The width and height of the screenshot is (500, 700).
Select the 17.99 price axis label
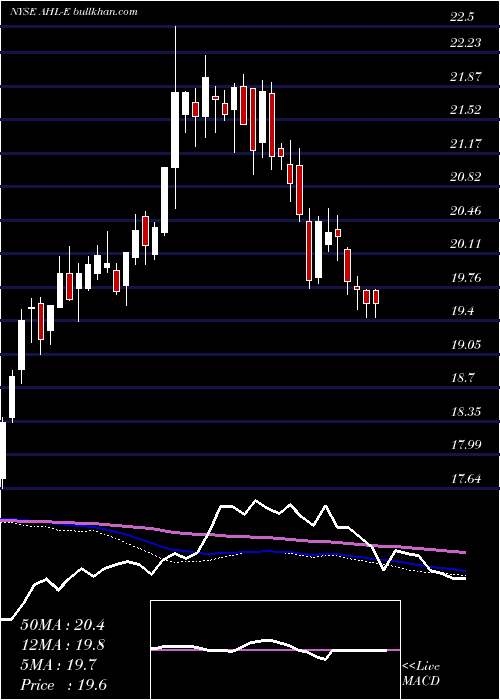(466, 445)
